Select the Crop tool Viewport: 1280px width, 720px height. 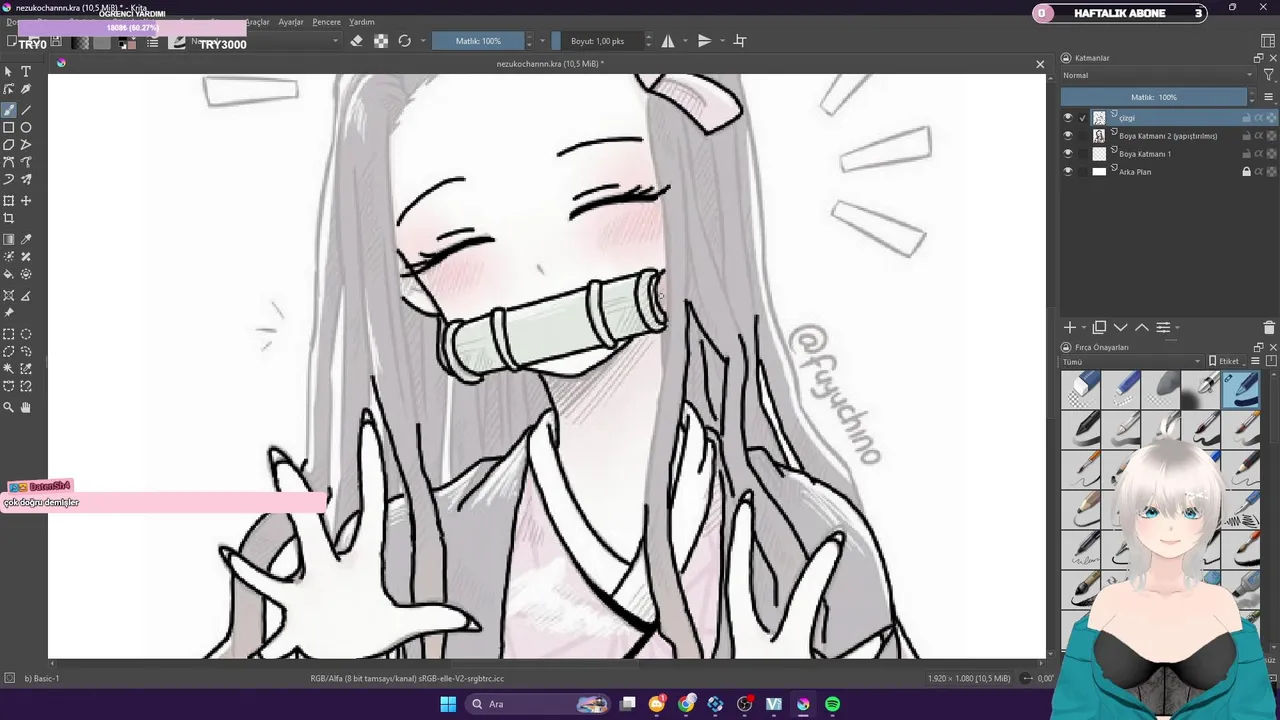9,218
